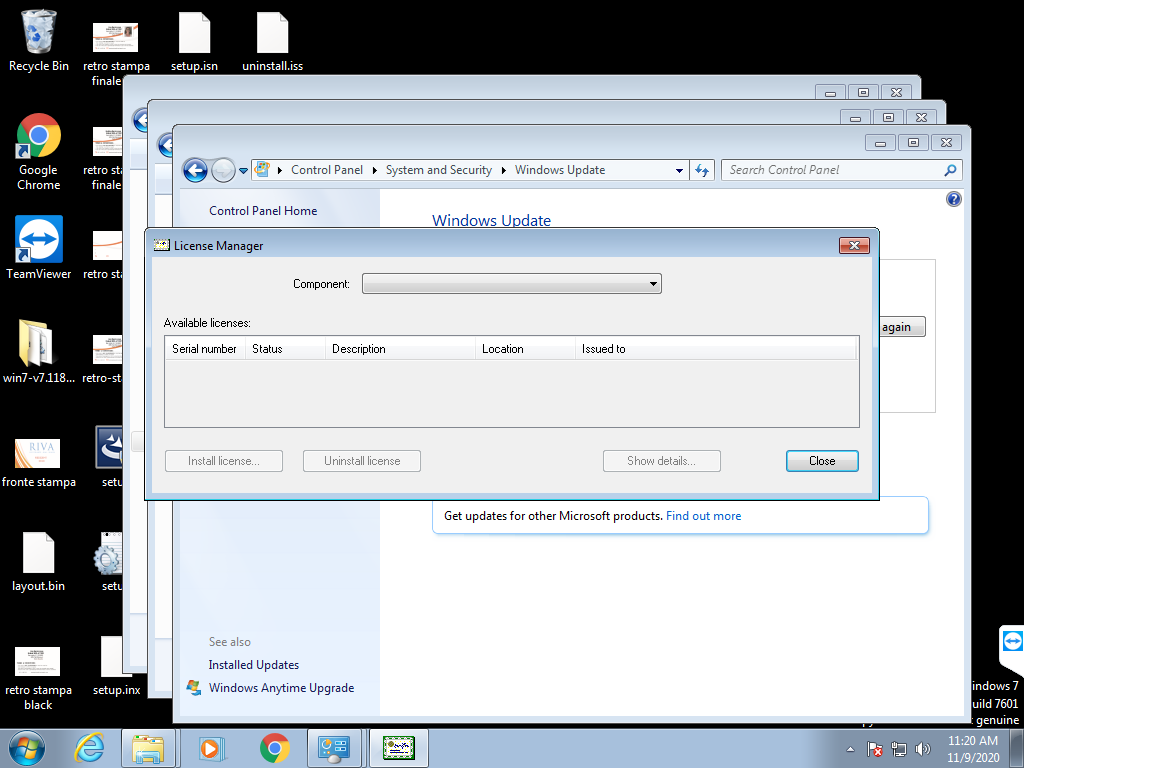Click the Control Panel help question-mark icon

click(953, 199)
